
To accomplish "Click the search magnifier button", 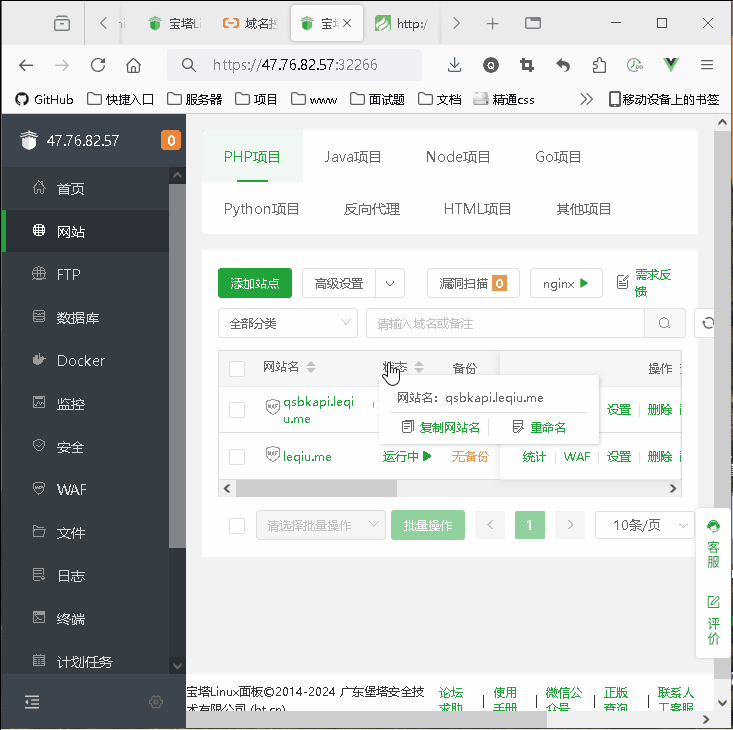I will click(664, 323).
